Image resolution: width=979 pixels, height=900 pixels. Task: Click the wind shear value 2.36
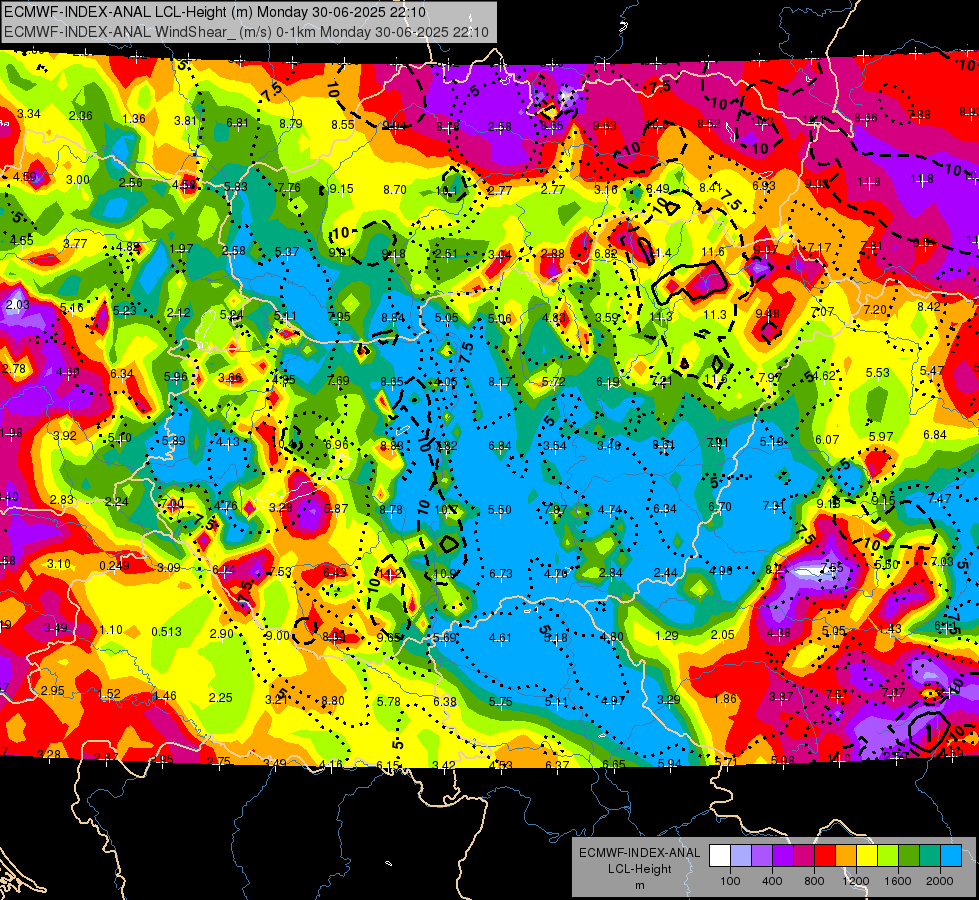(81, 116)
